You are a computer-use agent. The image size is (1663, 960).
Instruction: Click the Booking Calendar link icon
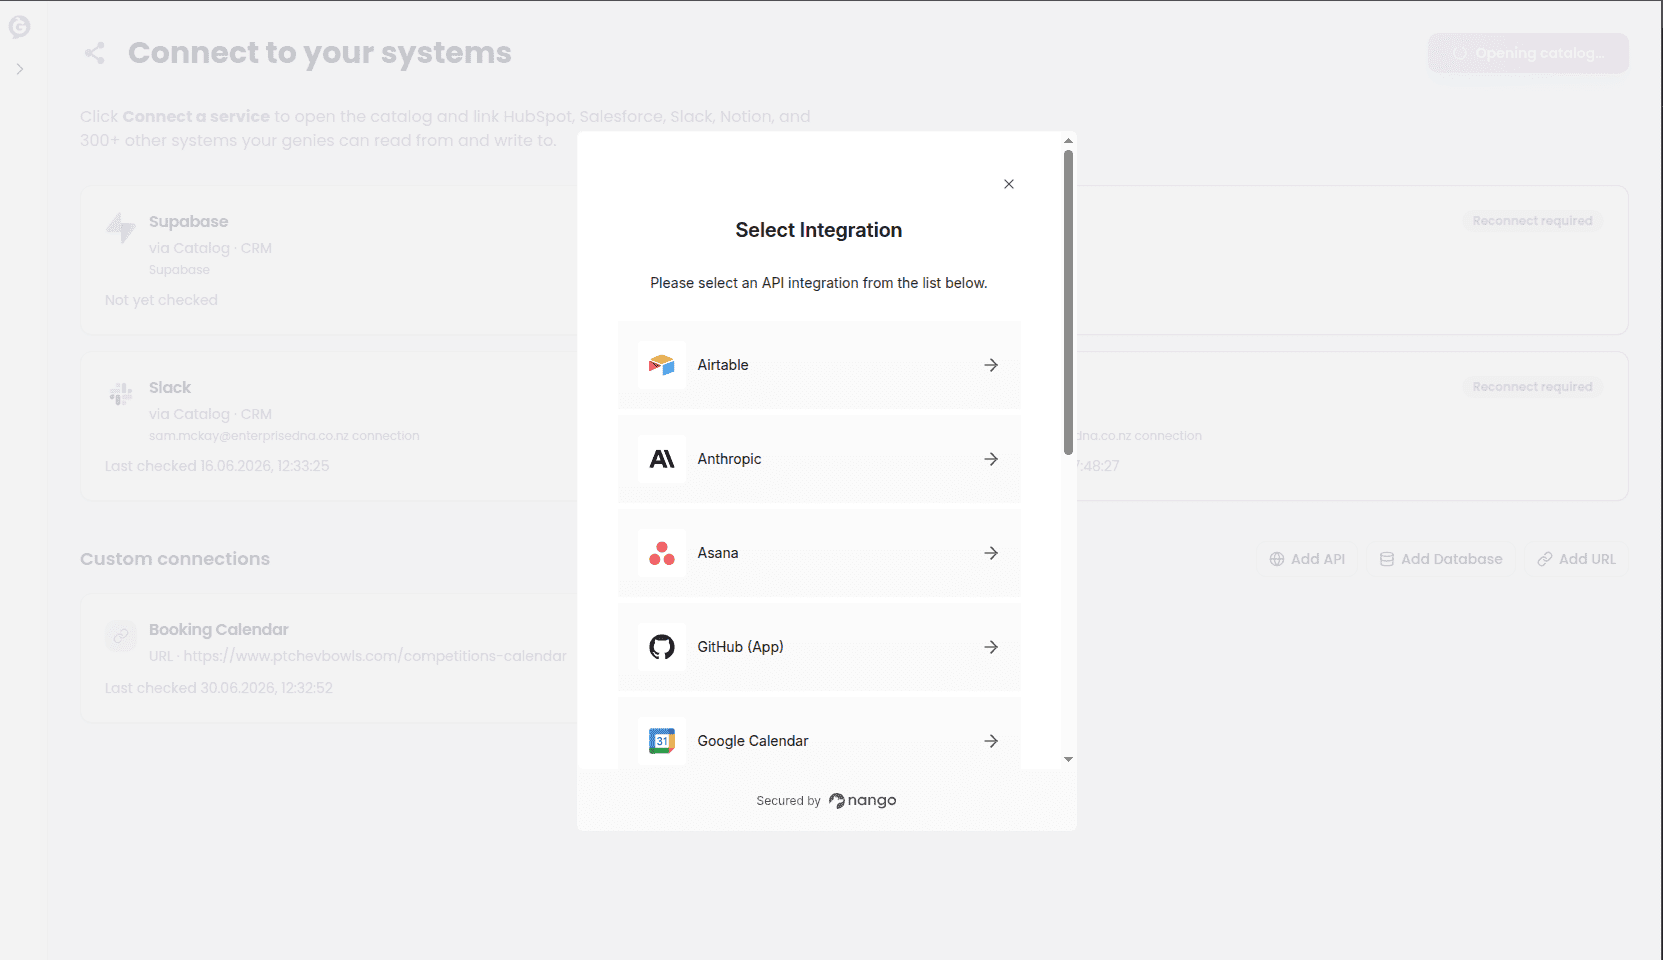121,636
